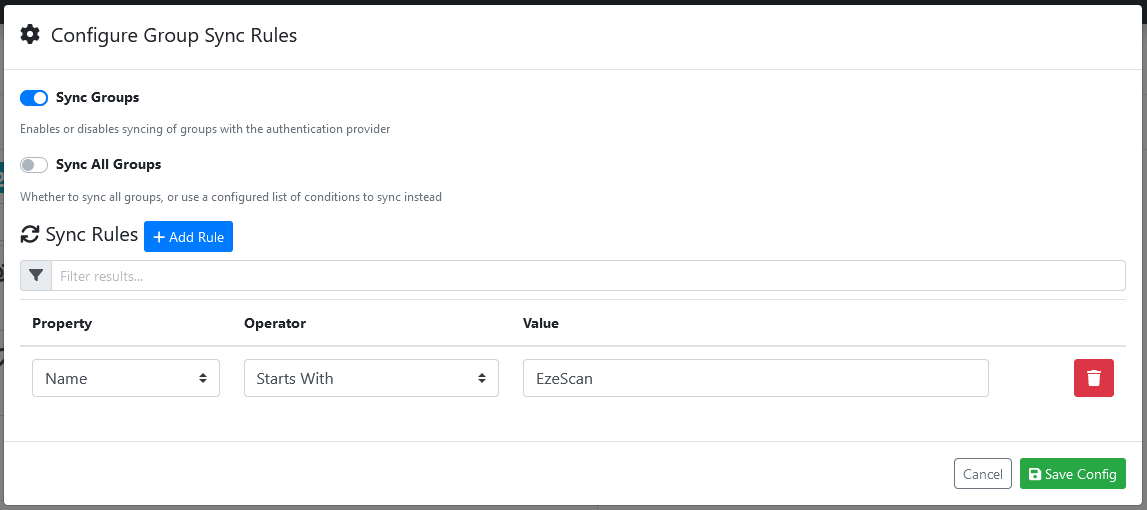The width and height of the screenshot is (1147, 510).
Task: Click the gear icon in the dialog title
Action: tap(30, 35)
